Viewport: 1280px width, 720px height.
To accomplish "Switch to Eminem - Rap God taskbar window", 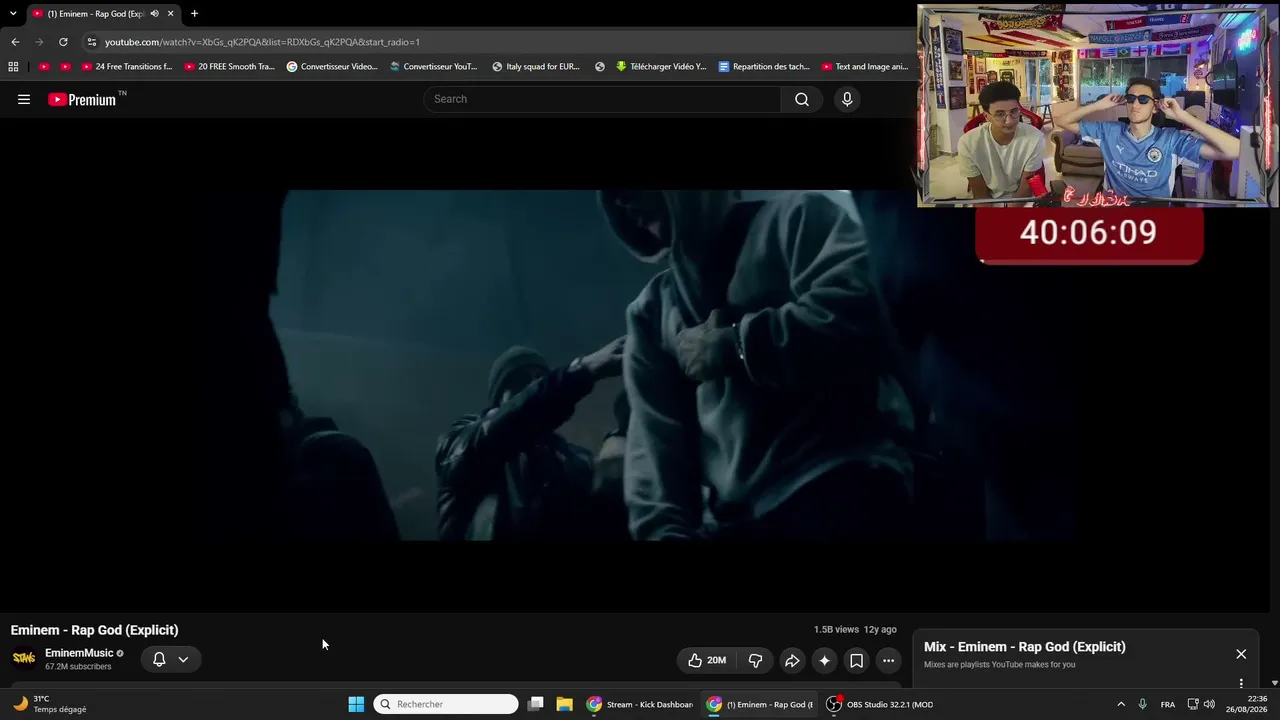I will point(760,704).
